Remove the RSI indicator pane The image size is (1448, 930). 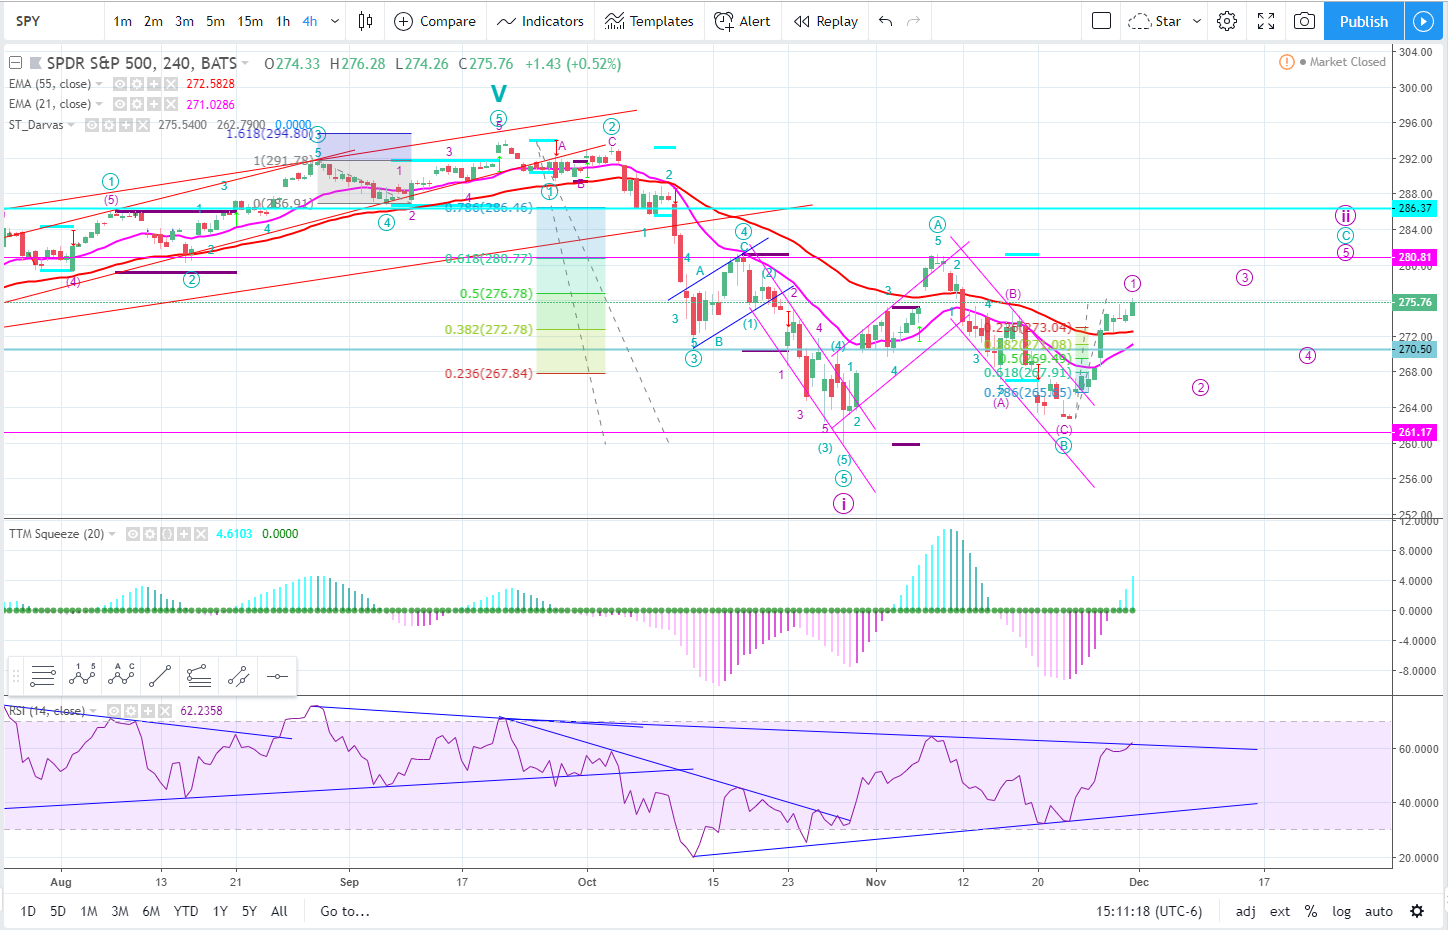(165, 711)
